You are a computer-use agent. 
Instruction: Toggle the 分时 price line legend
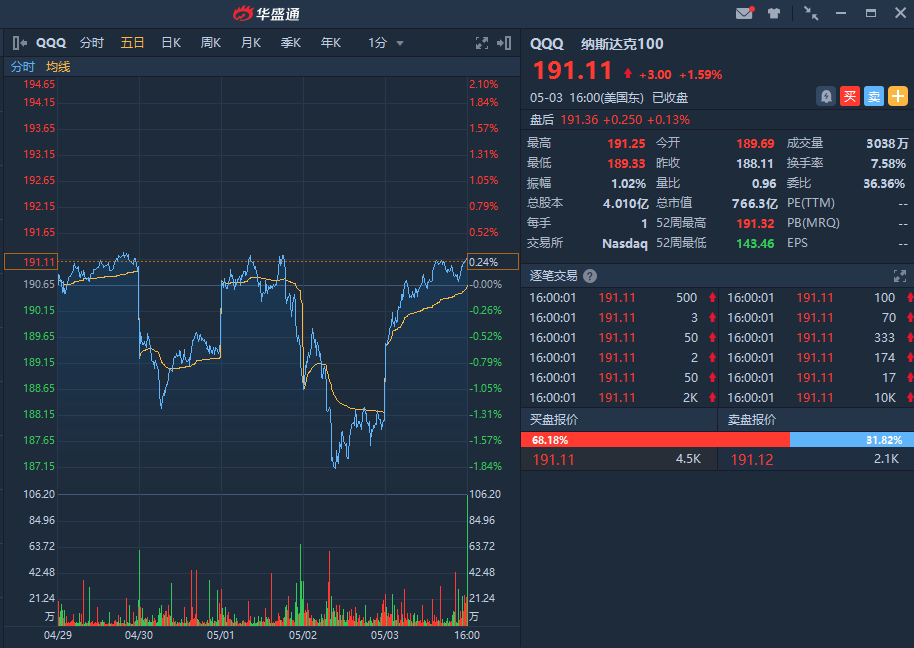[23, 66]
